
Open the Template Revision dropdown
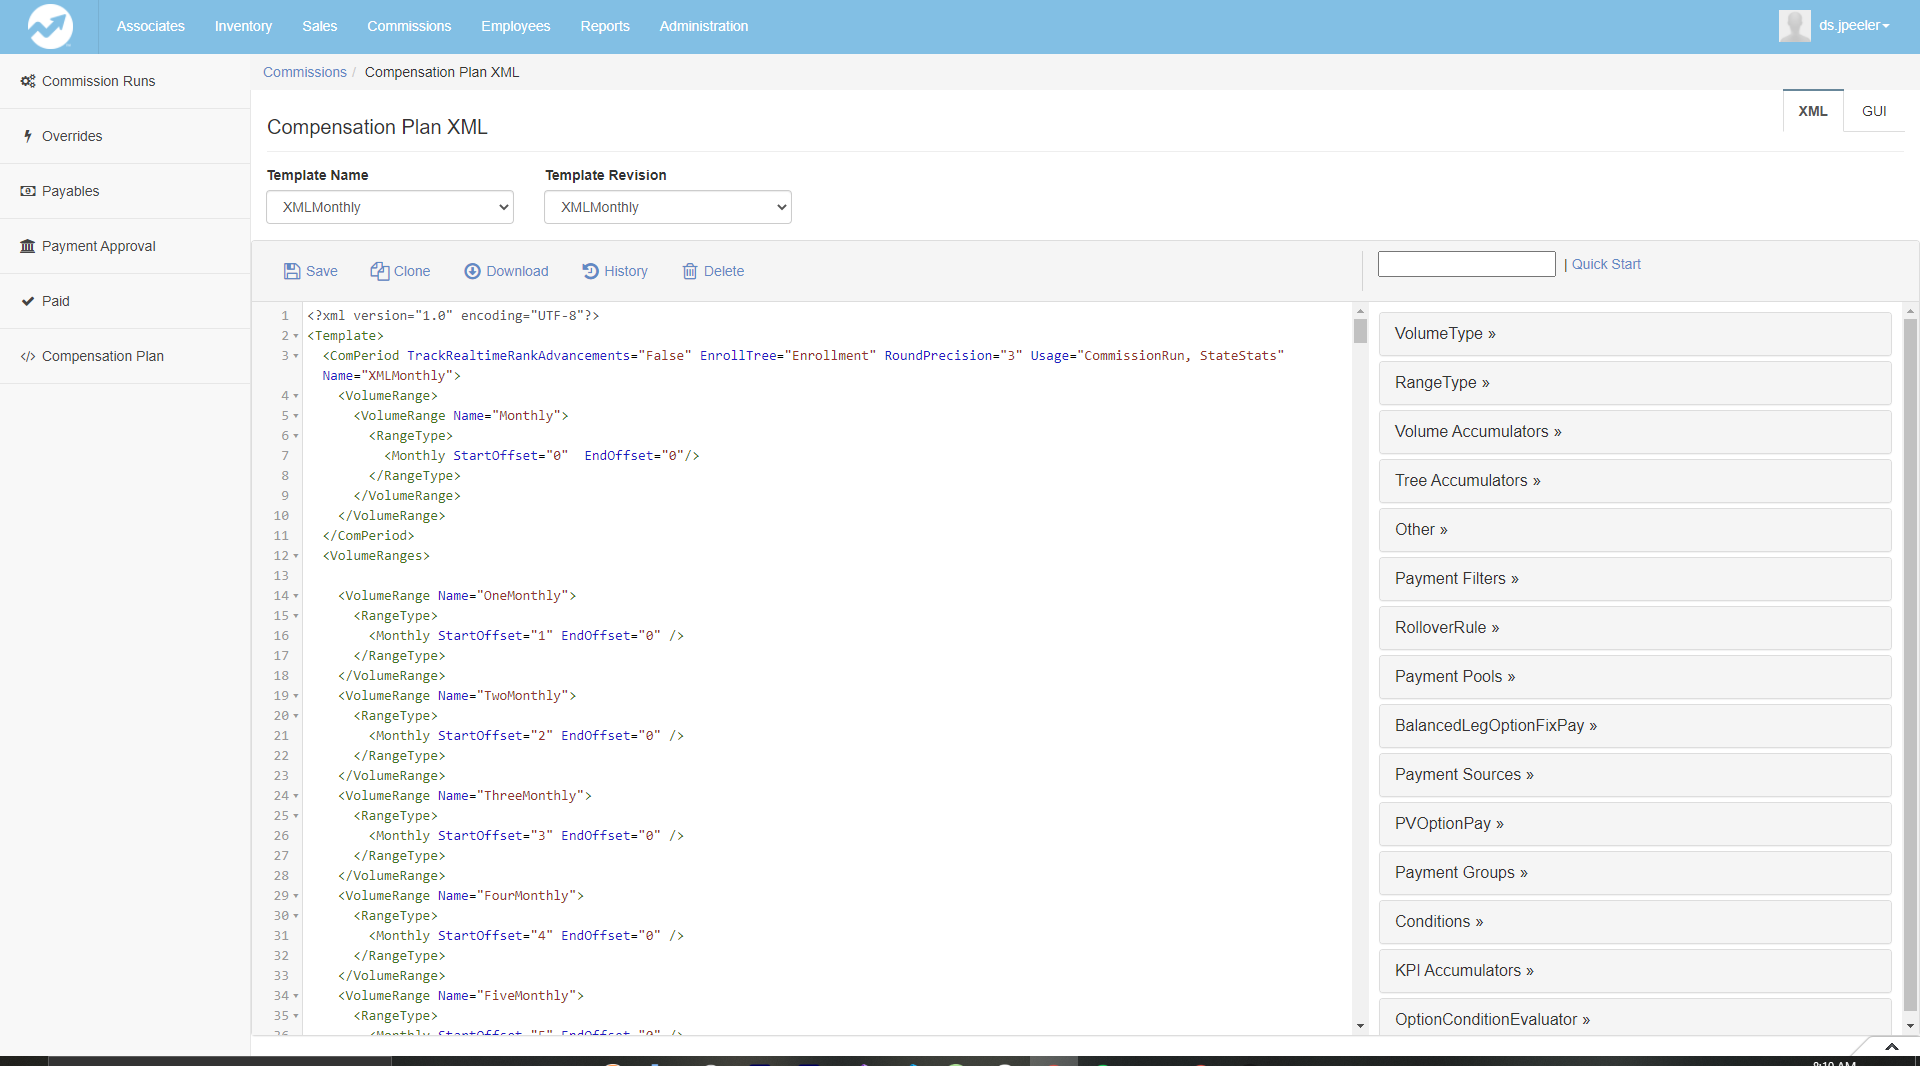click(668, 207)
